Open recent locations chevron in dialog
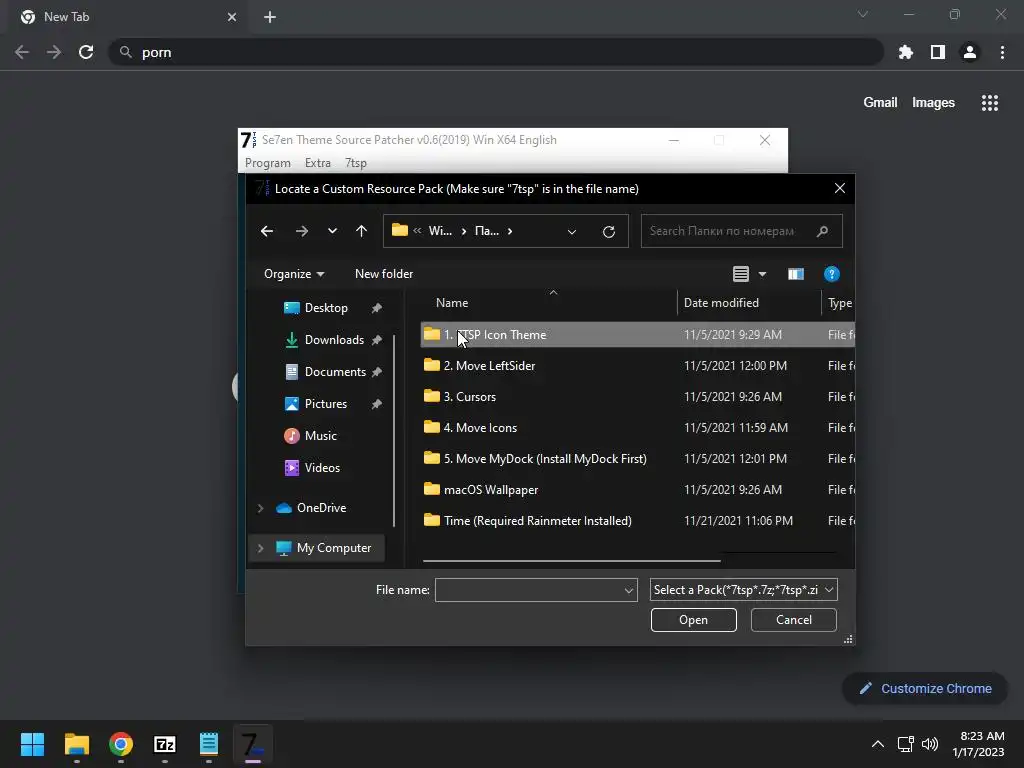1024x768 pixels. (x=332, y=231)
